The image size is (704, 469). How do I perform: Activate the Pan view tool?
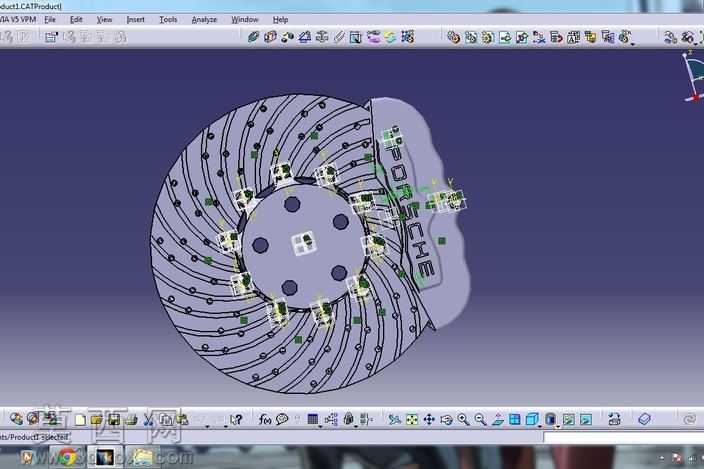(x=429, y=419)
